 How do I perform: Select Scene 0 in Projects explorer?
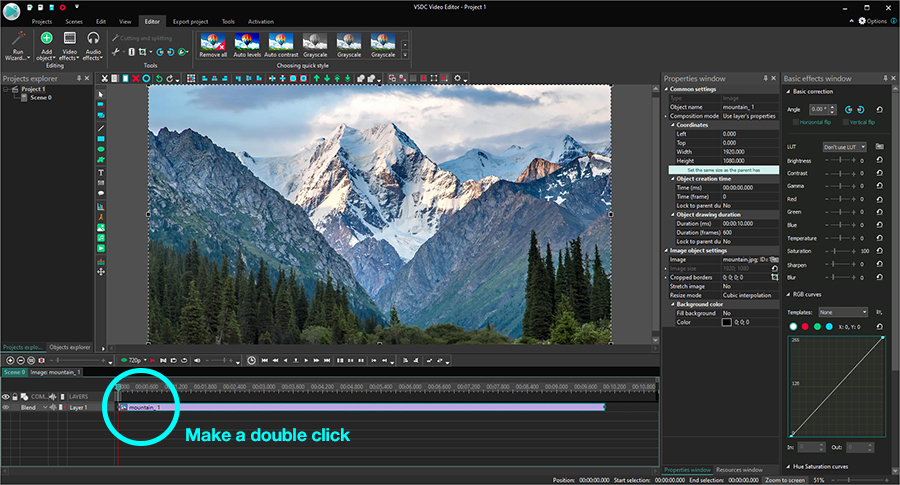click(43, 98)
